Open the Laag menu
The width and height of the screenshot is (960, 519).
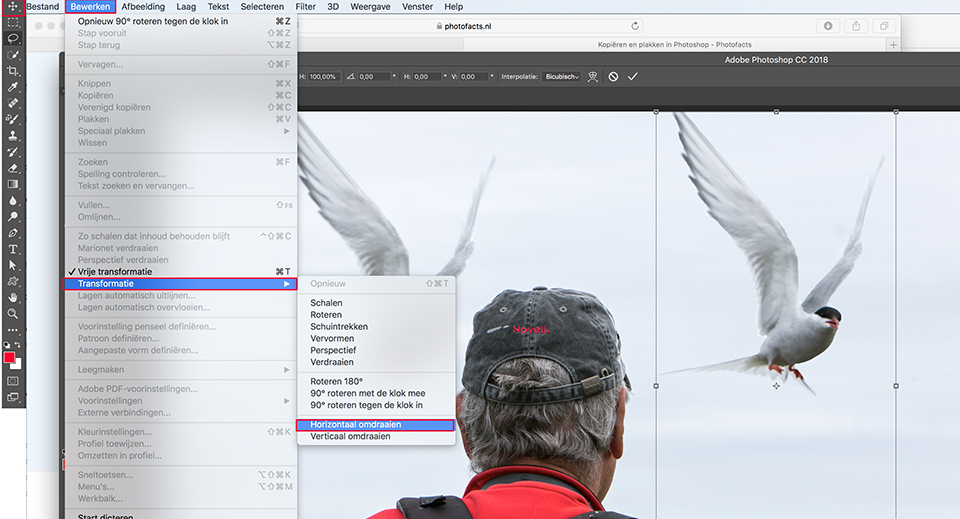pos(186,7)
